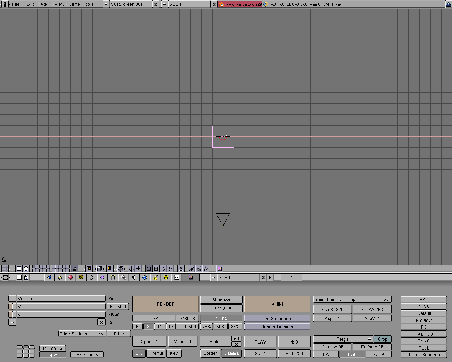This screenshot has width=452, height=362.
Task: Open the buttons window type menu
Action: 6,277
